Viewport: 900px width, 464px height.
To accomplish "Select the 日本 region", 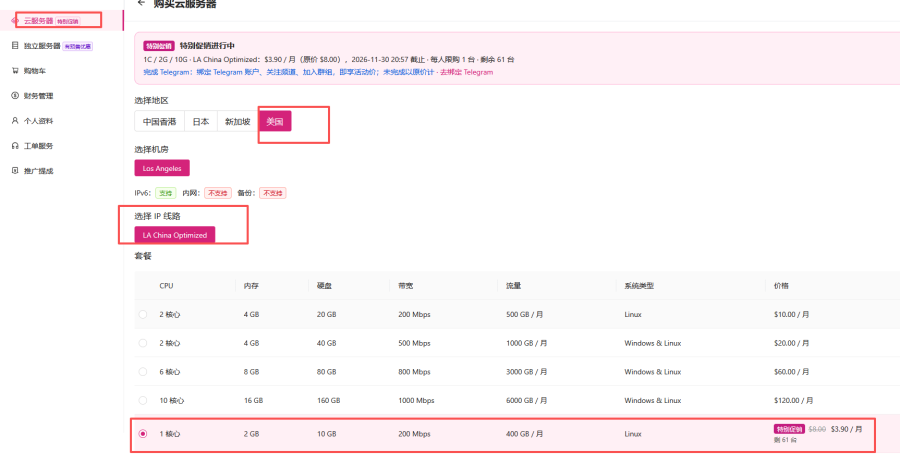I will pyautogui.click(x=201, y=122).
